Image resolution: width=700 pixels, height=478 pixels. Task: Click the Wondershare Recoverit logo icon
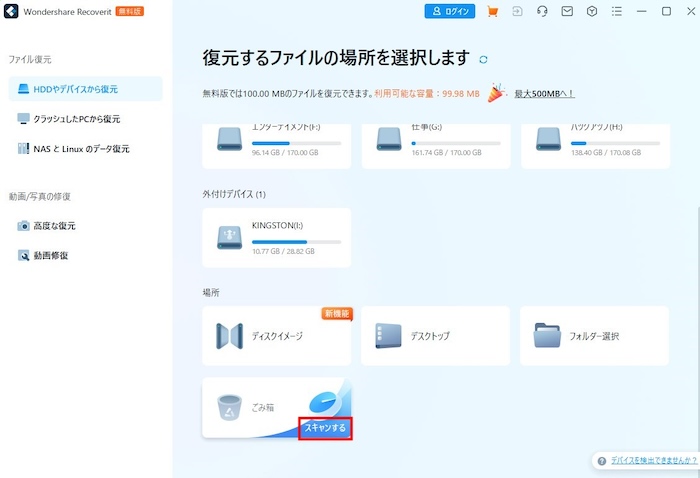click(13, 12)
